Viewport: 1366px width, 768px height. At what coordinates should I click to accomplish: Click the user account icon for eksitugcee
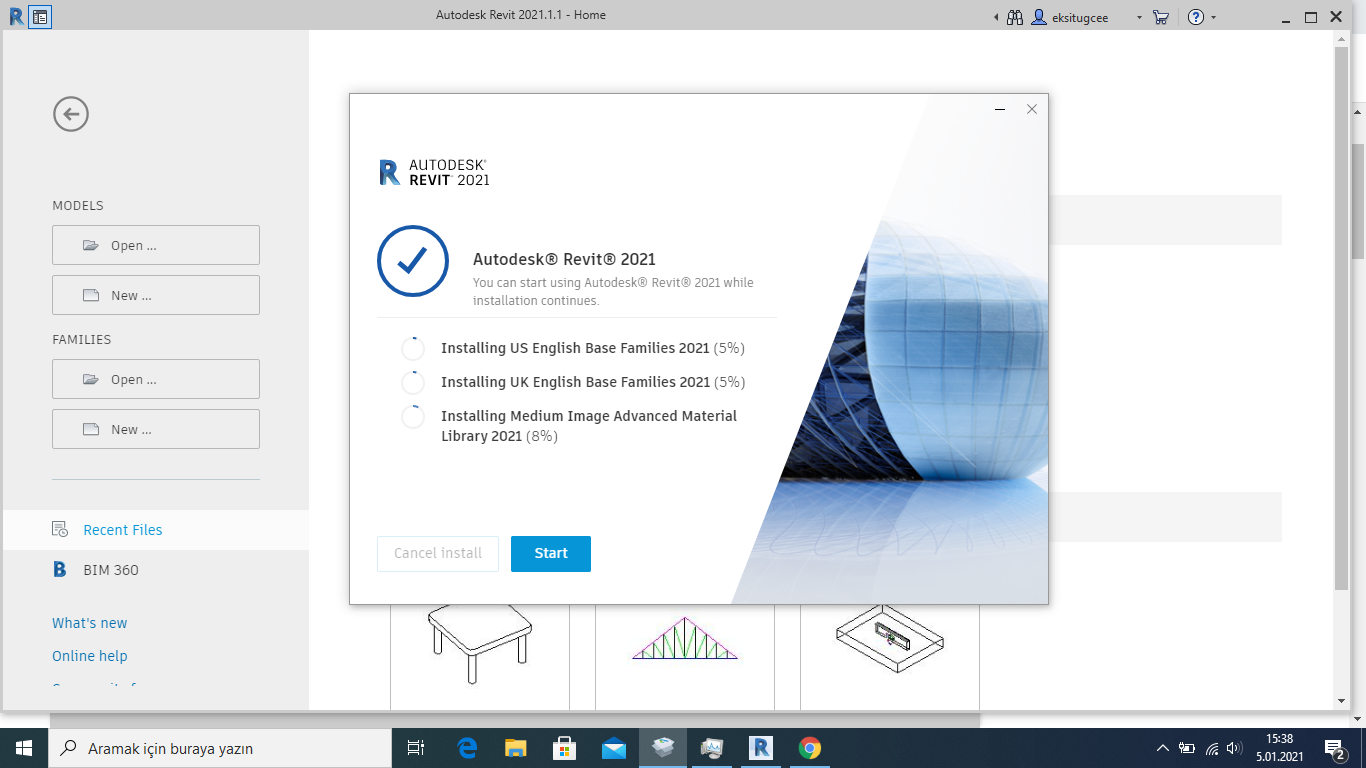click(1040, 17)
